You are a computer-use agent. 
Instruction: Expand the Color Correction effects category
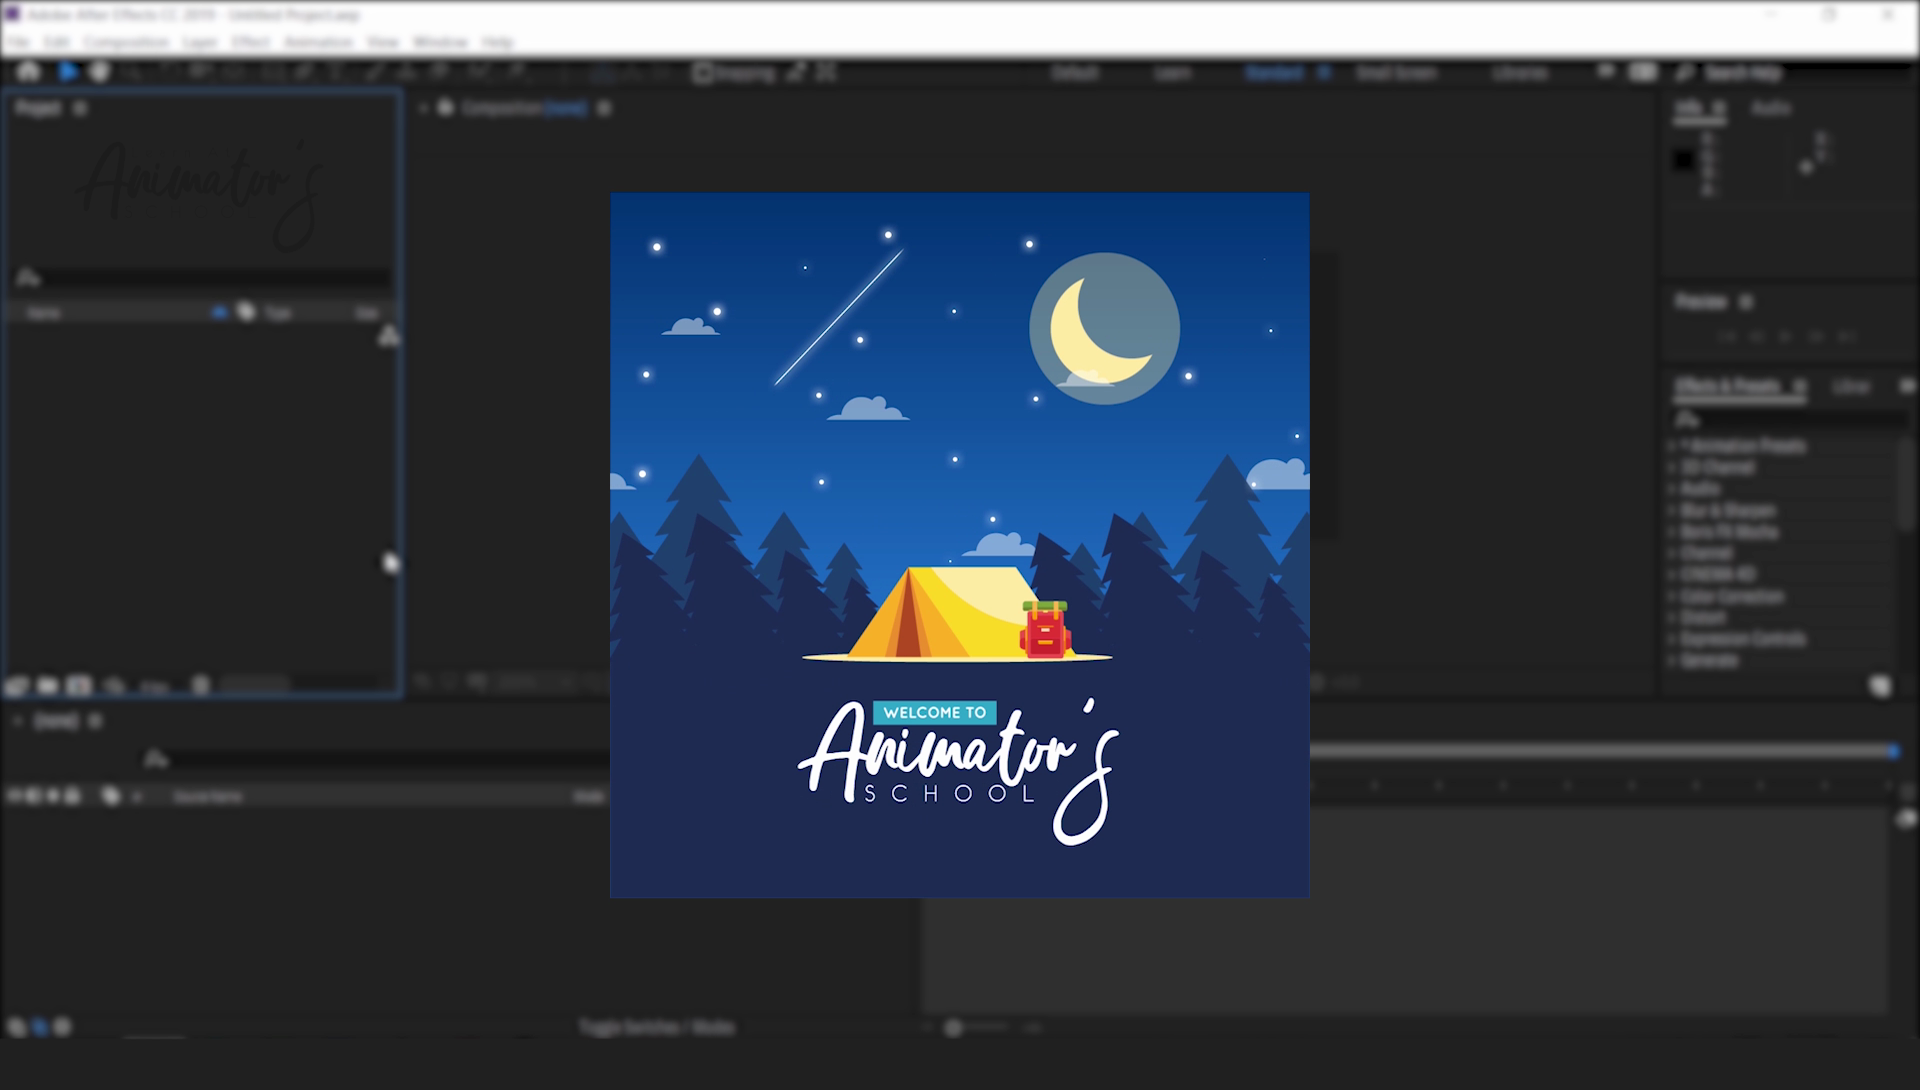point(1674,596)
